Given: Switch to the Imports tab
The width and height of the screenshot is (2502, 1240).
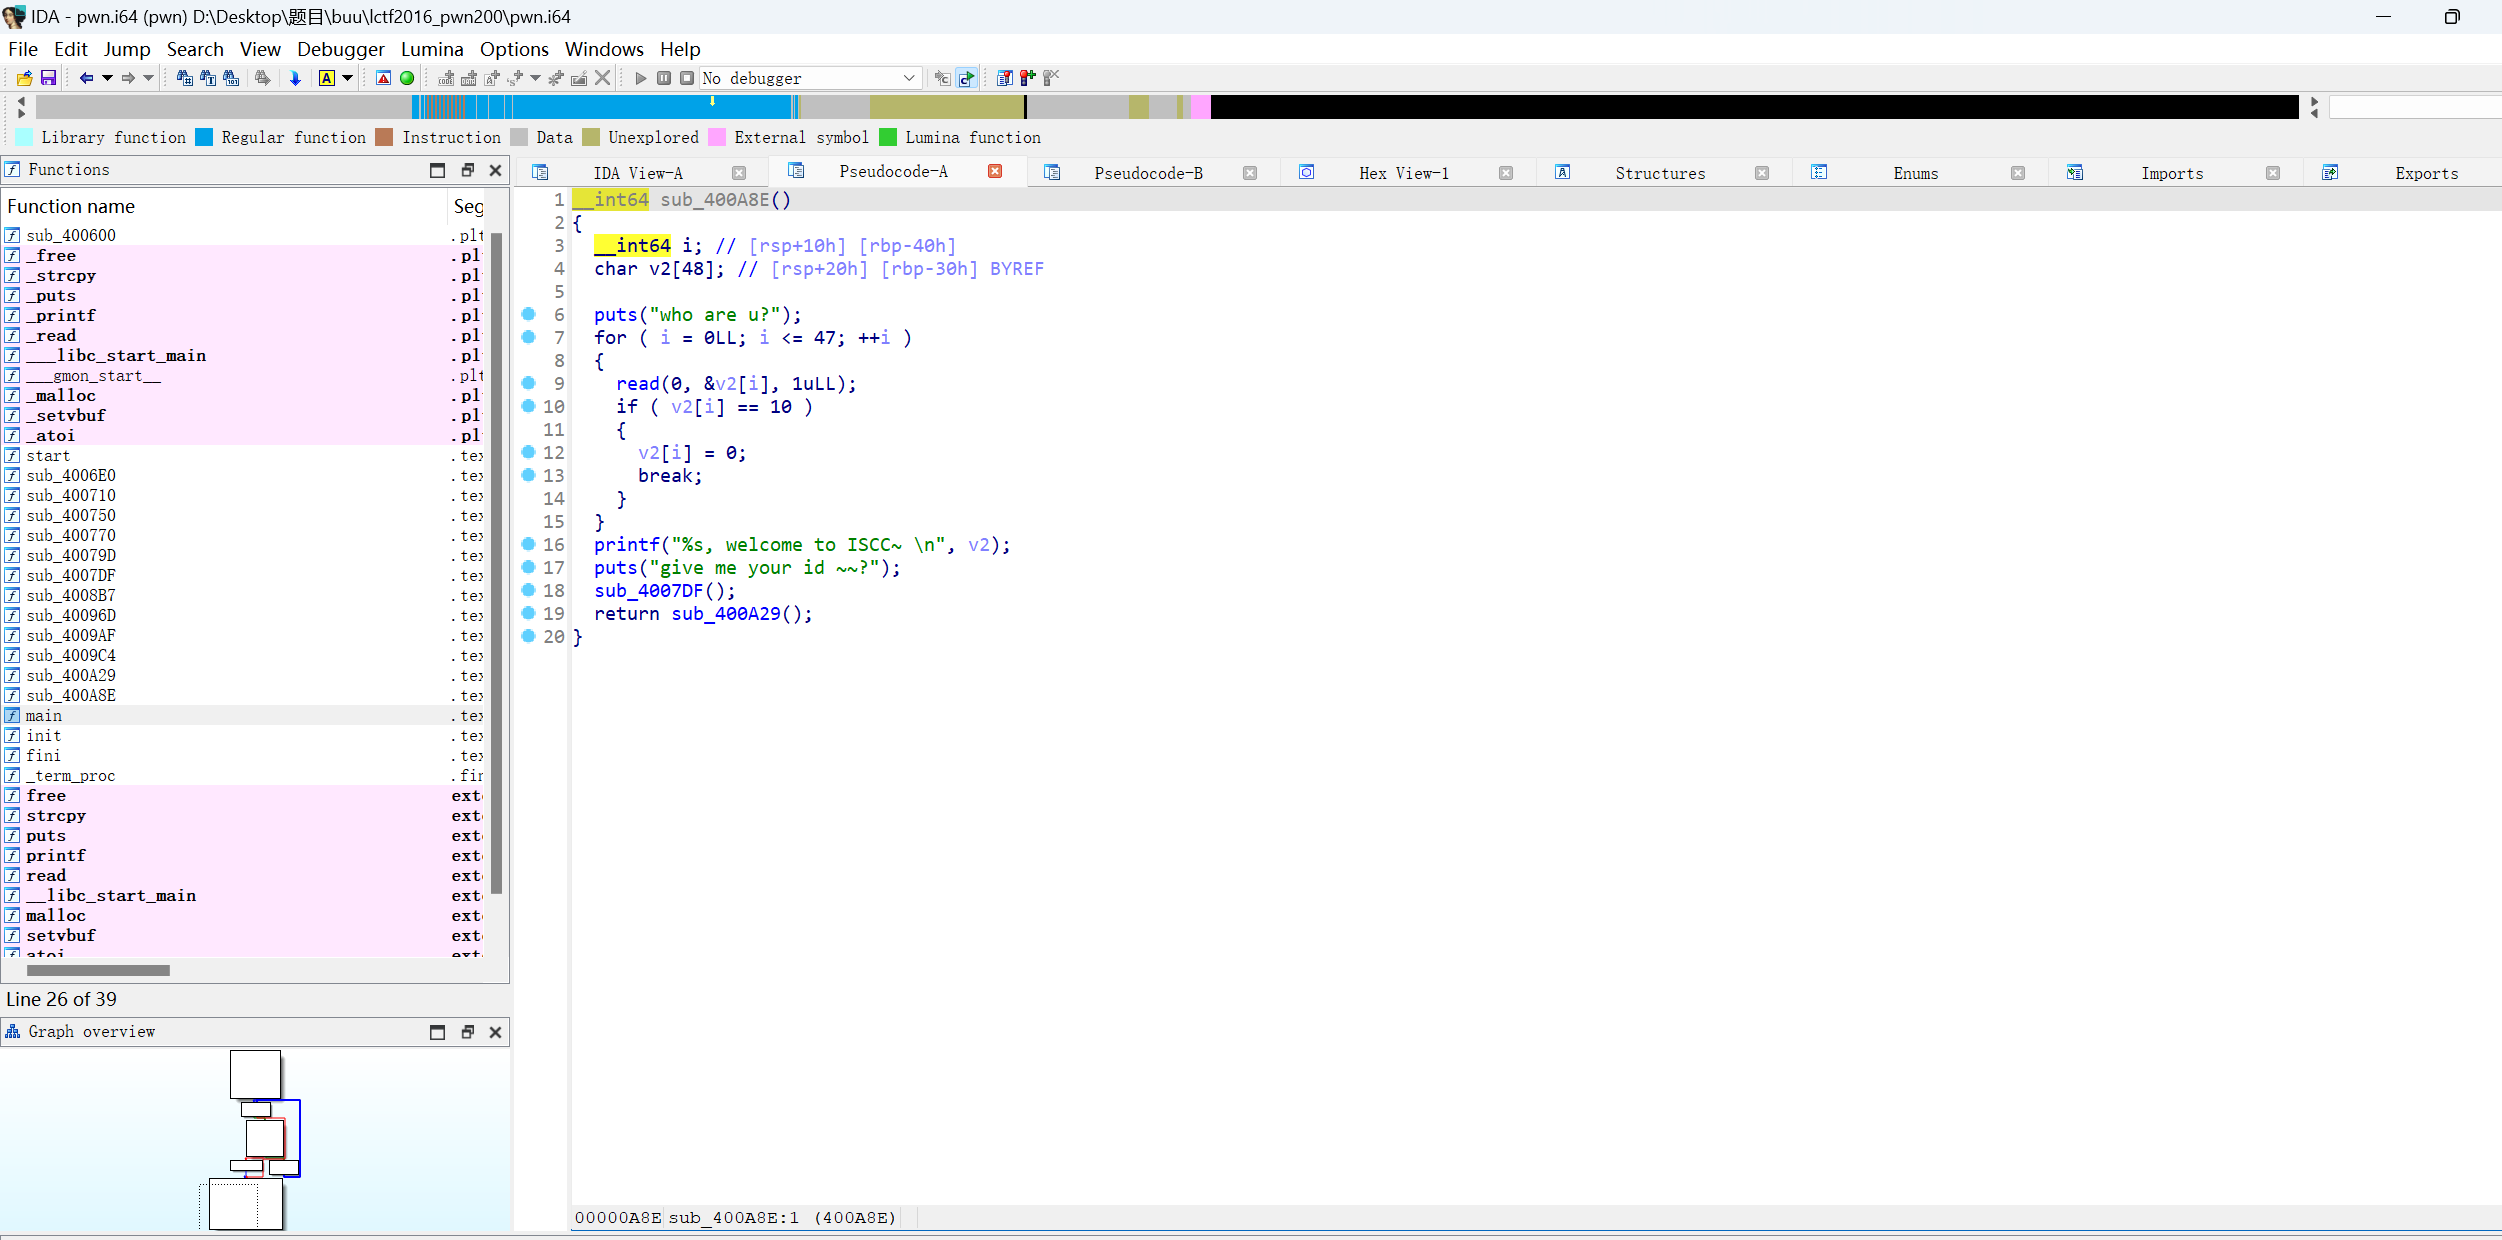Looking at the screenshot, I should [x=2172, y=173].
